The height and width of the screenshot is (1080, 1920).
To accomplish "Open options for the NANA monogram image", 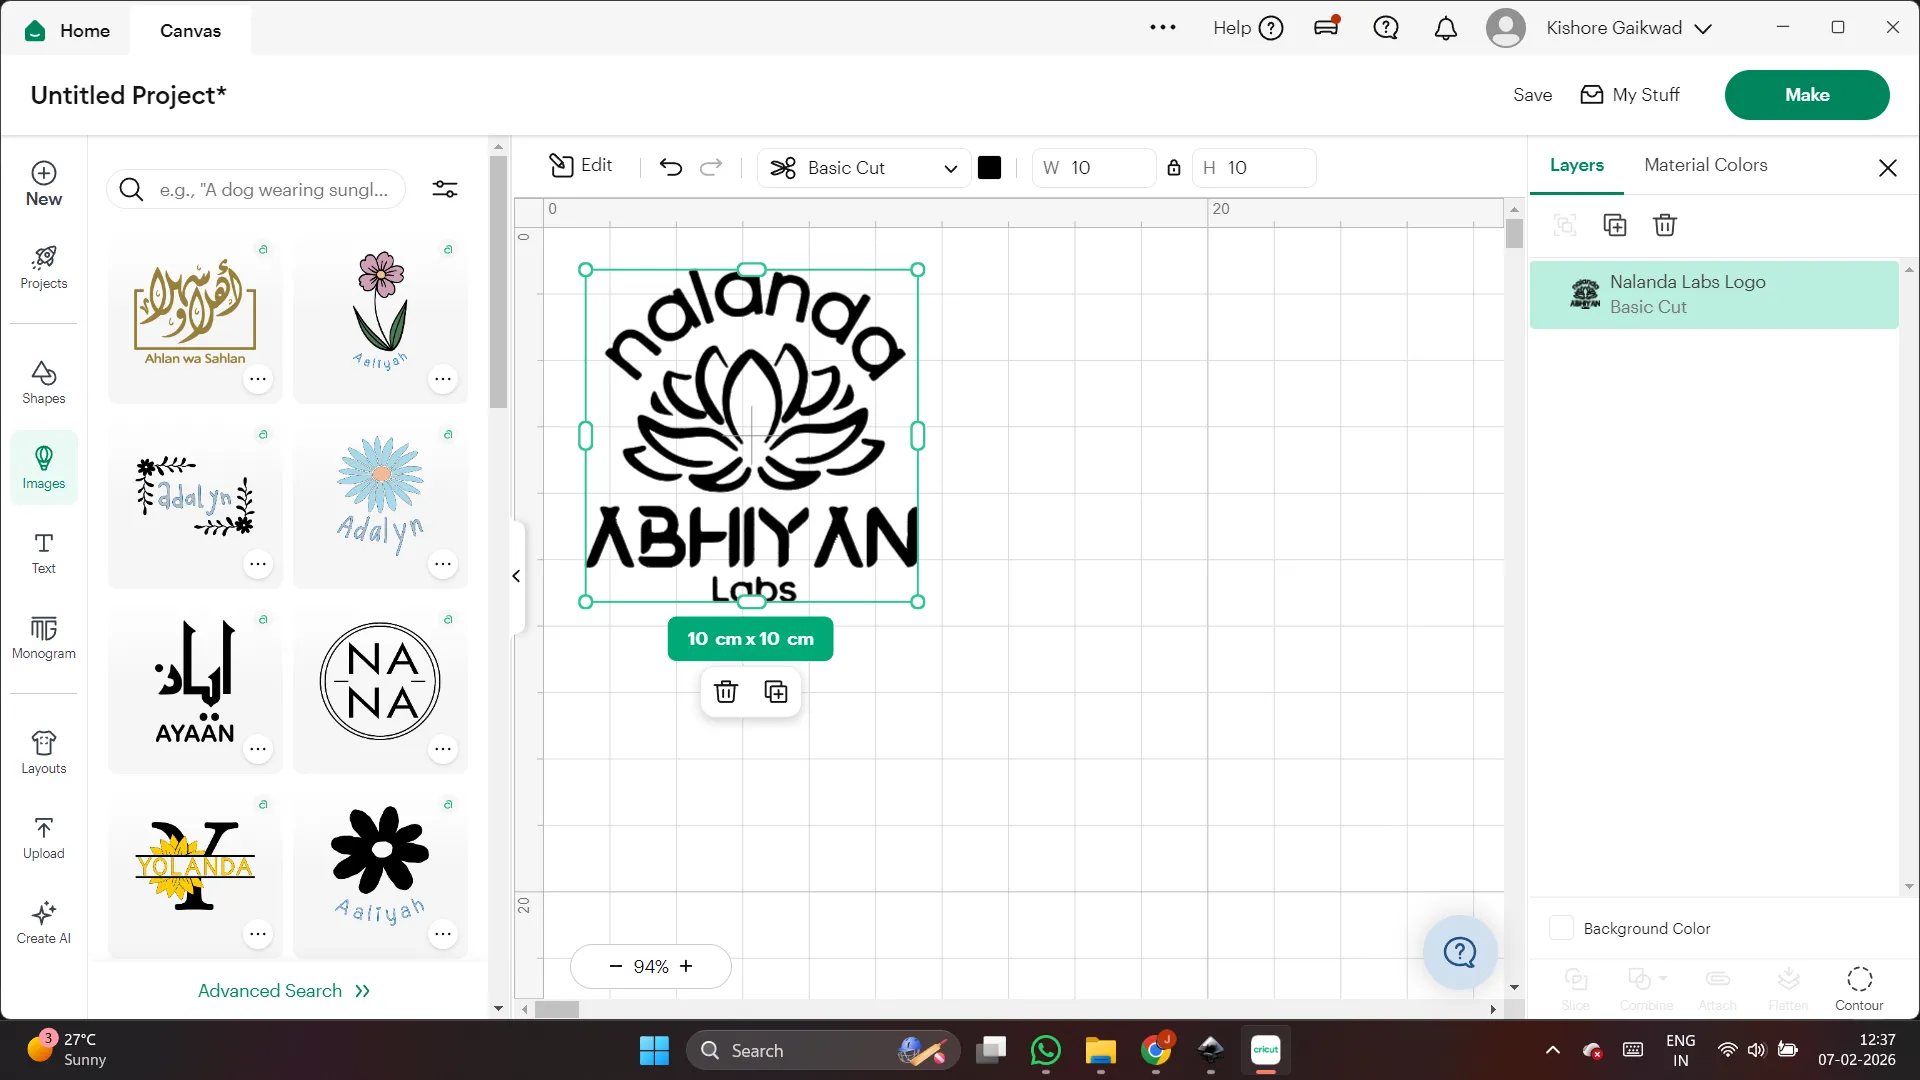I will click(x=443, y=749).
